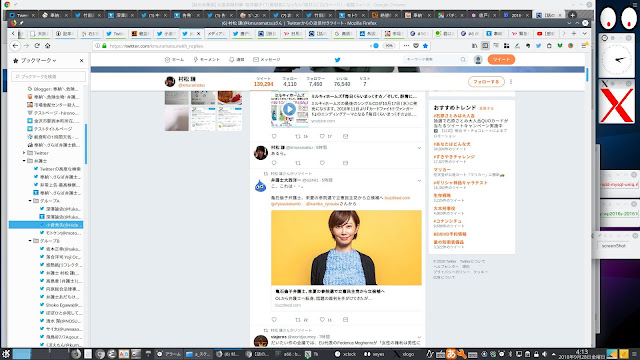Open モーメント nav item
Screen dimensions: 640x360
206,60
